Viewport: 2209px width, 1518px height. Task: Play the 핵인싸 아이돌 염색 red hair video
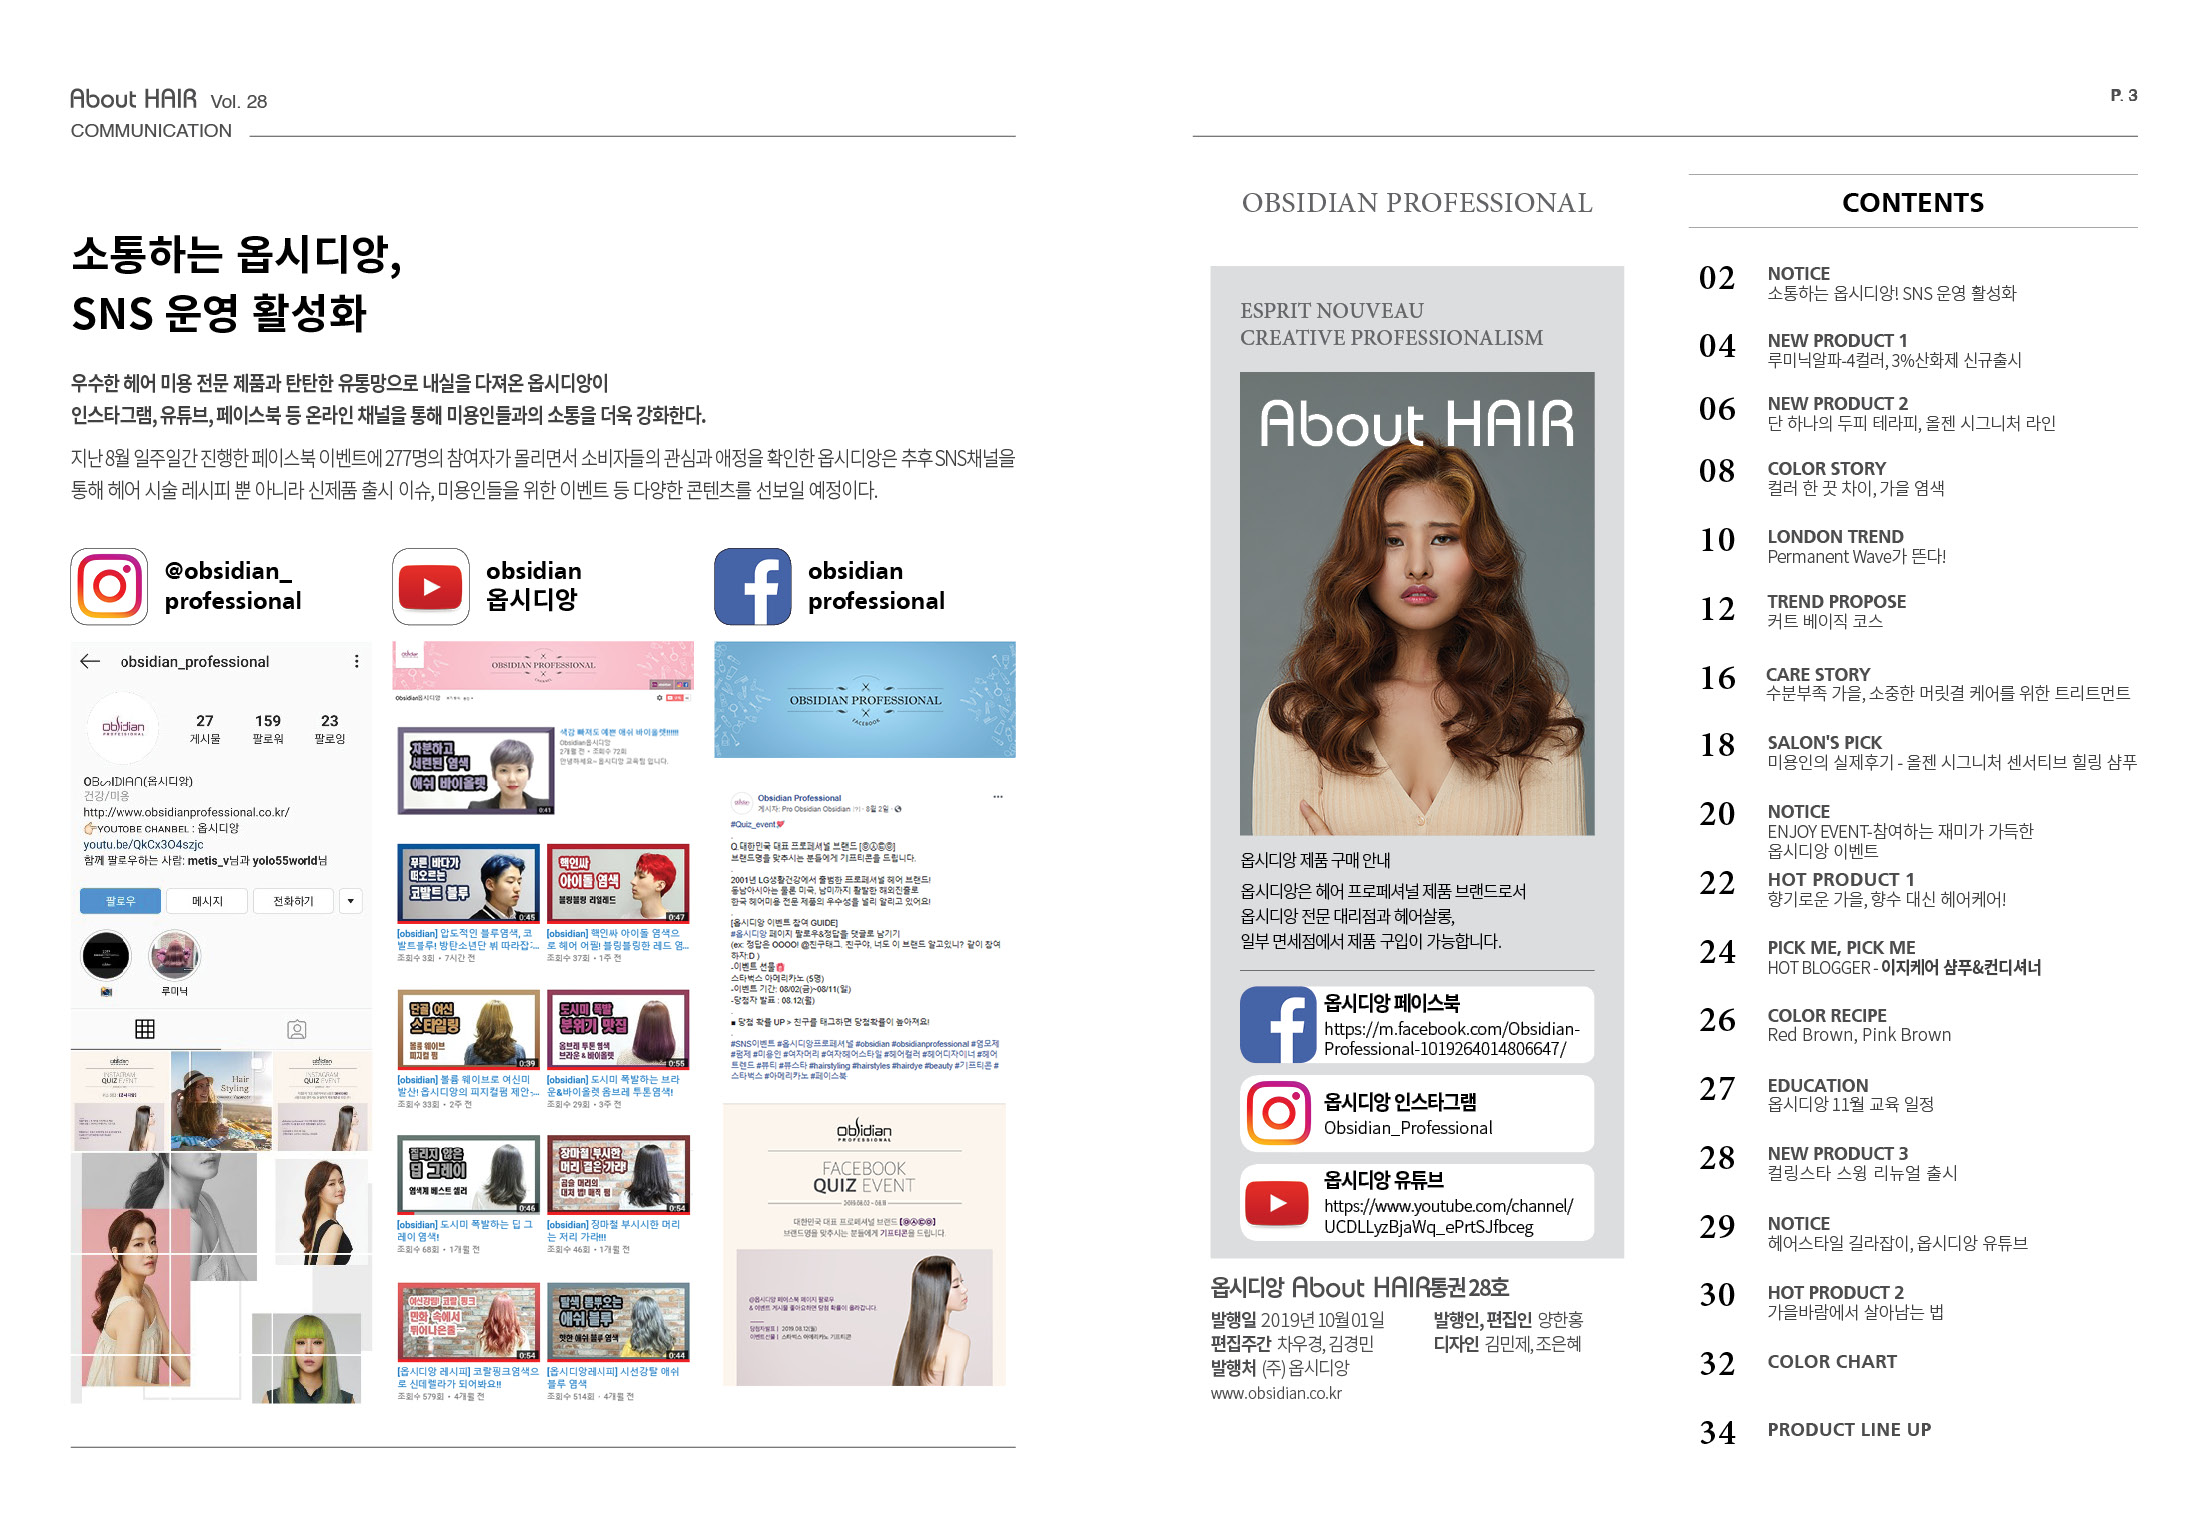click(x=618, y=882)
